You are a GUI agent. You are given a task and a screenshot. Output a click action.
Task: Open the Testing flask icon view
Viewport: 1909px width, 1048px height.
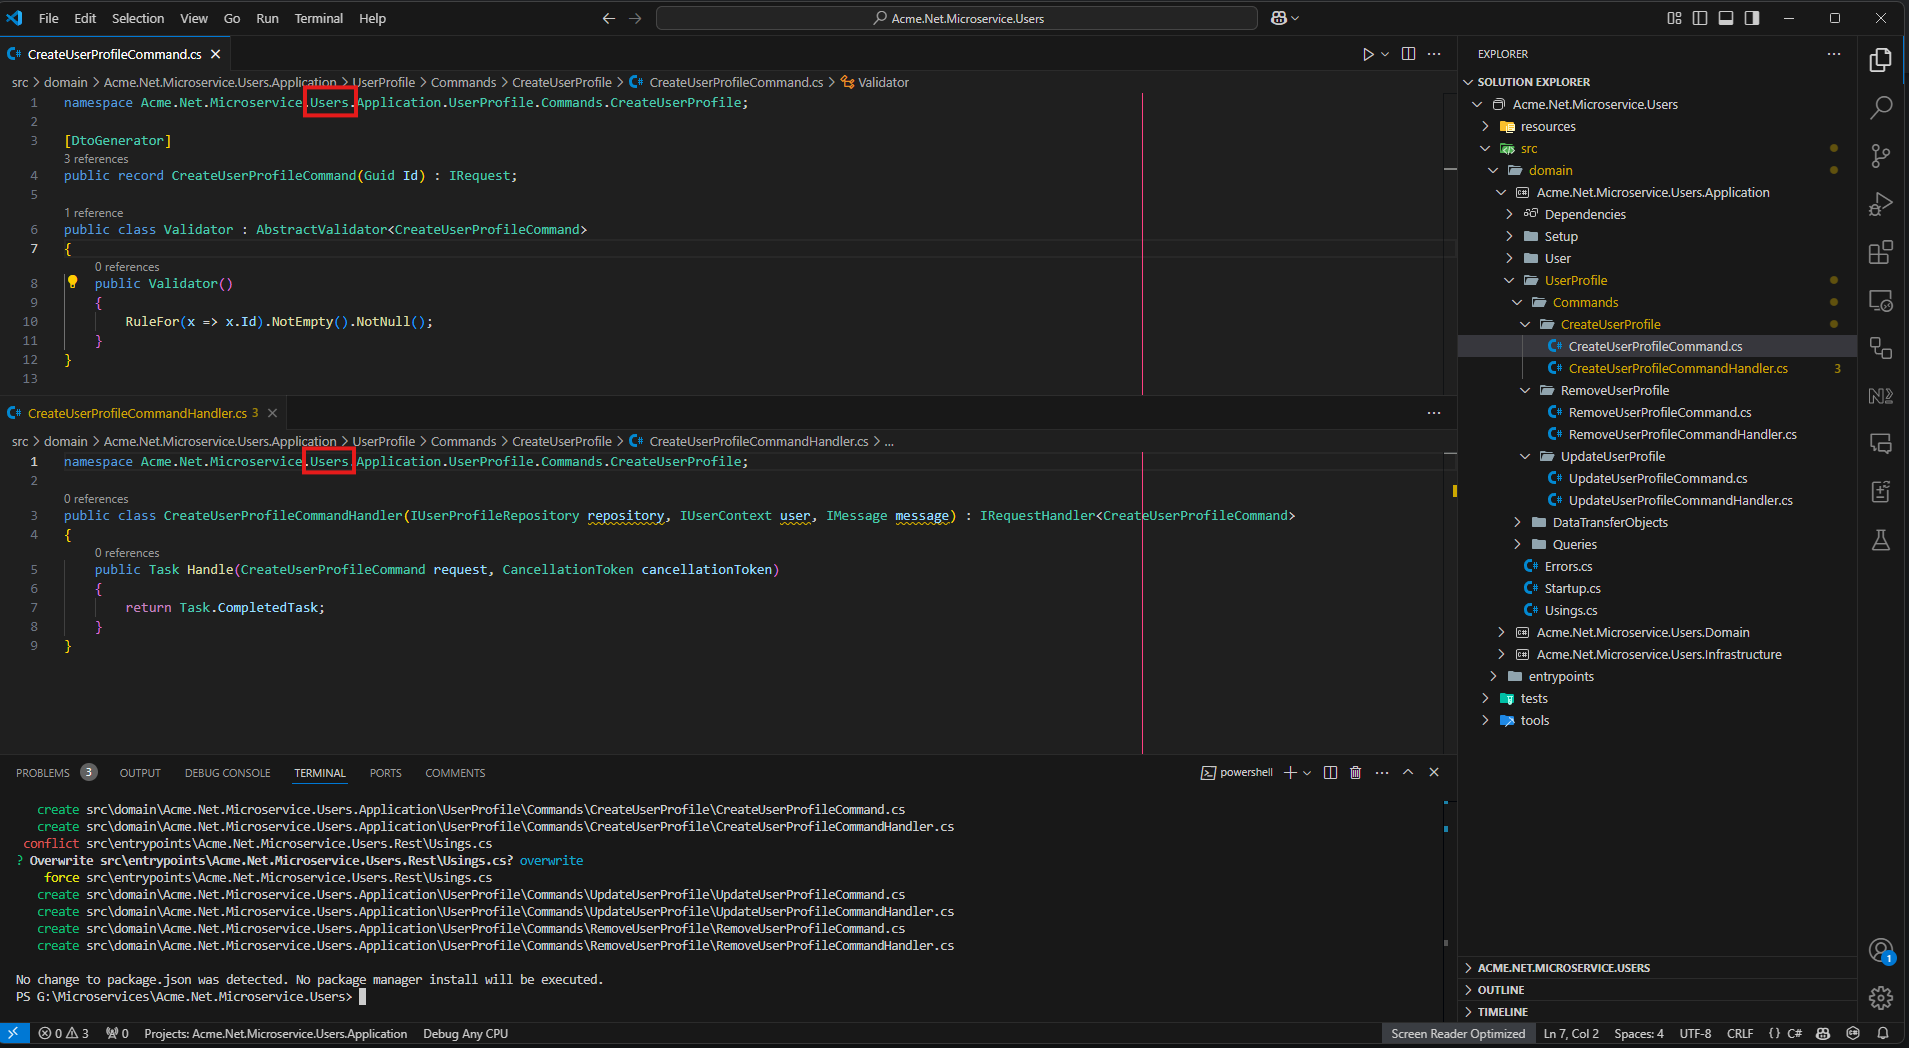(x=1881, y=540)
